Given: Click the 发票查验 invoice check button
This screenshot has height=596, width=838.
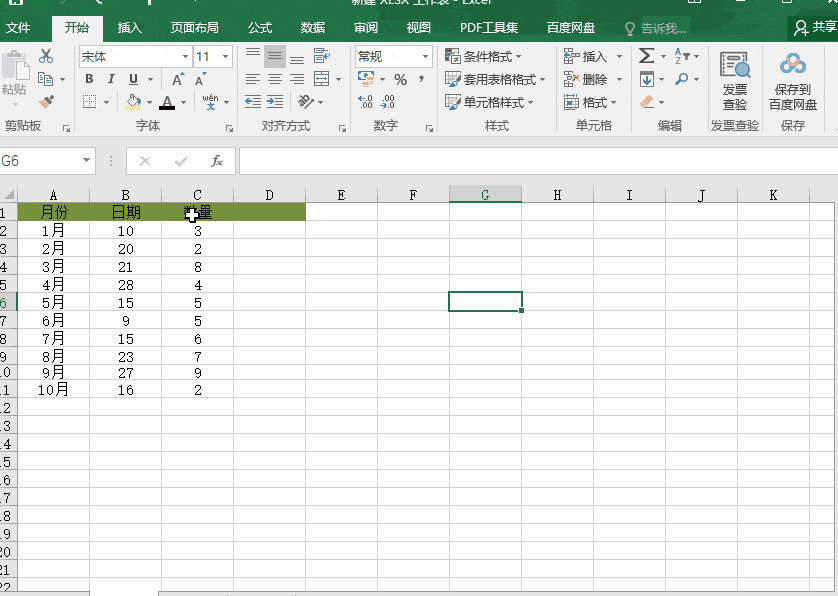Looking at the screenshot, I should (x=735, y=81).
